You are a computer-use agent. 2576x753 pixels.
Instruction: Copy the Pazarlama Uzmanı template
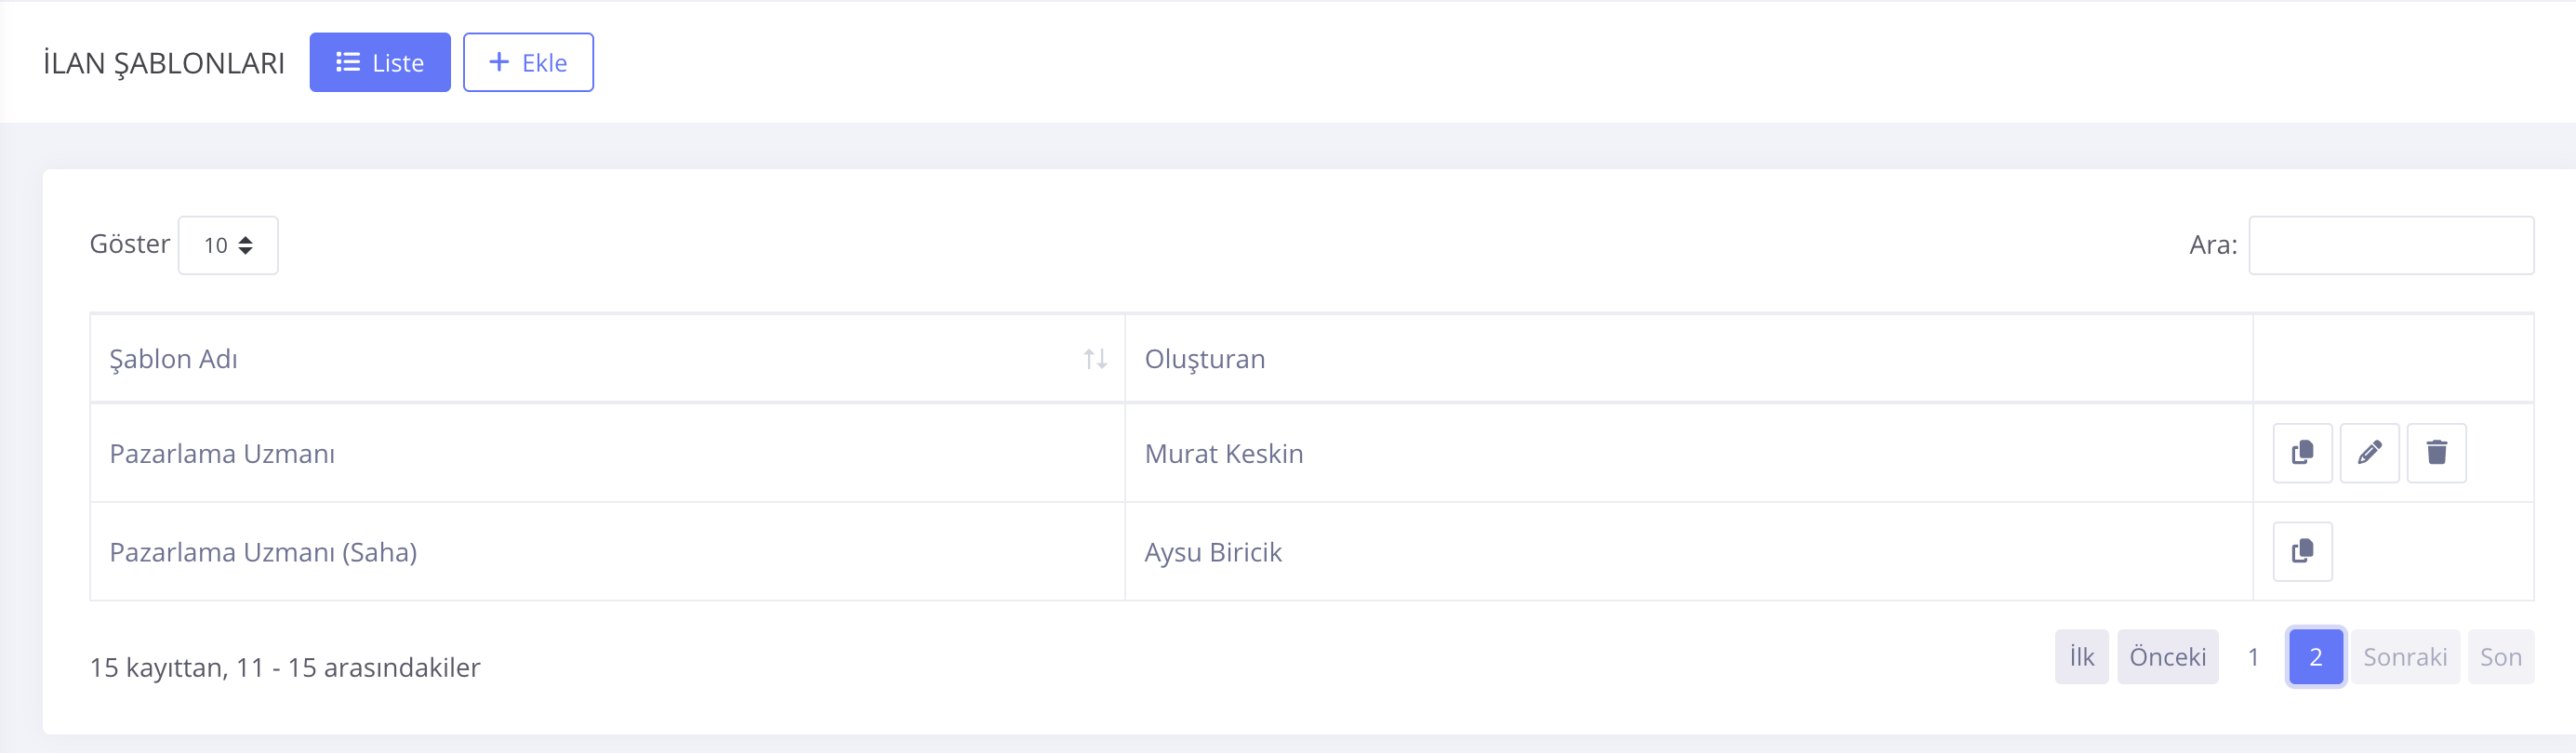point(2302,453)
